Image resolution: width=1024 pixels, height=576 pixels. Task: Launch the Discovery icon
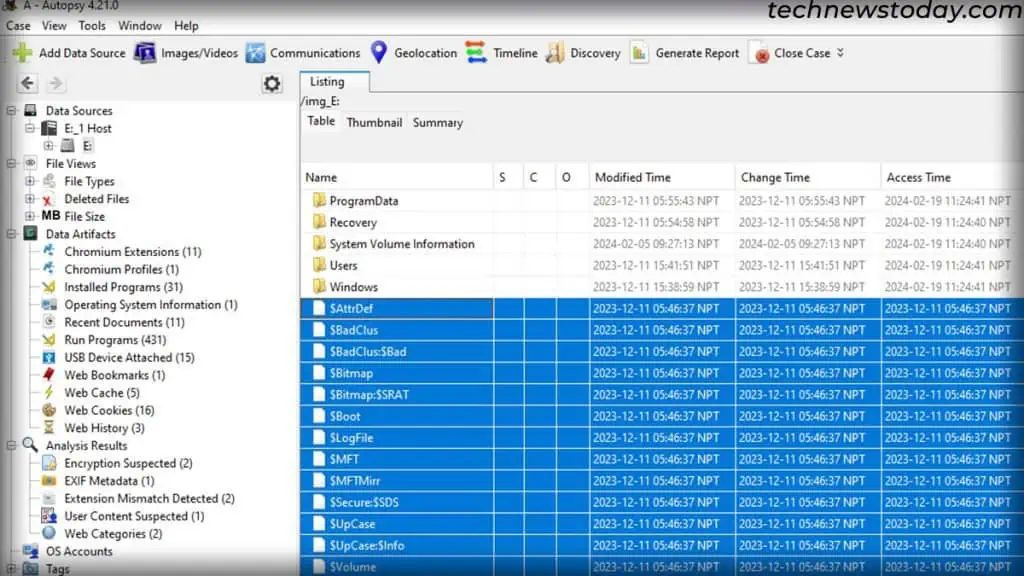[x=555, y=53]
